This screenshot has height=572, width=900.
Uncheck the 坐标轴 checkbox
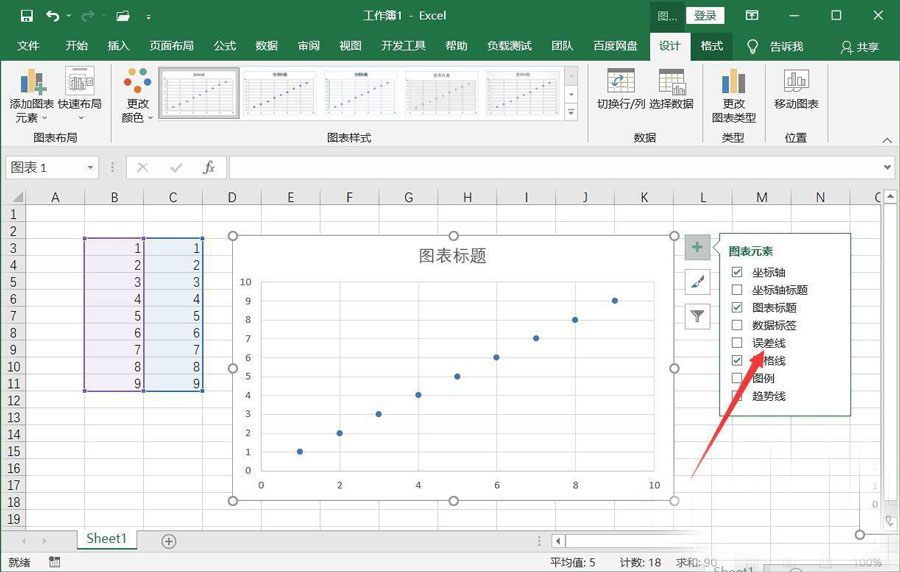pos(737,272)
